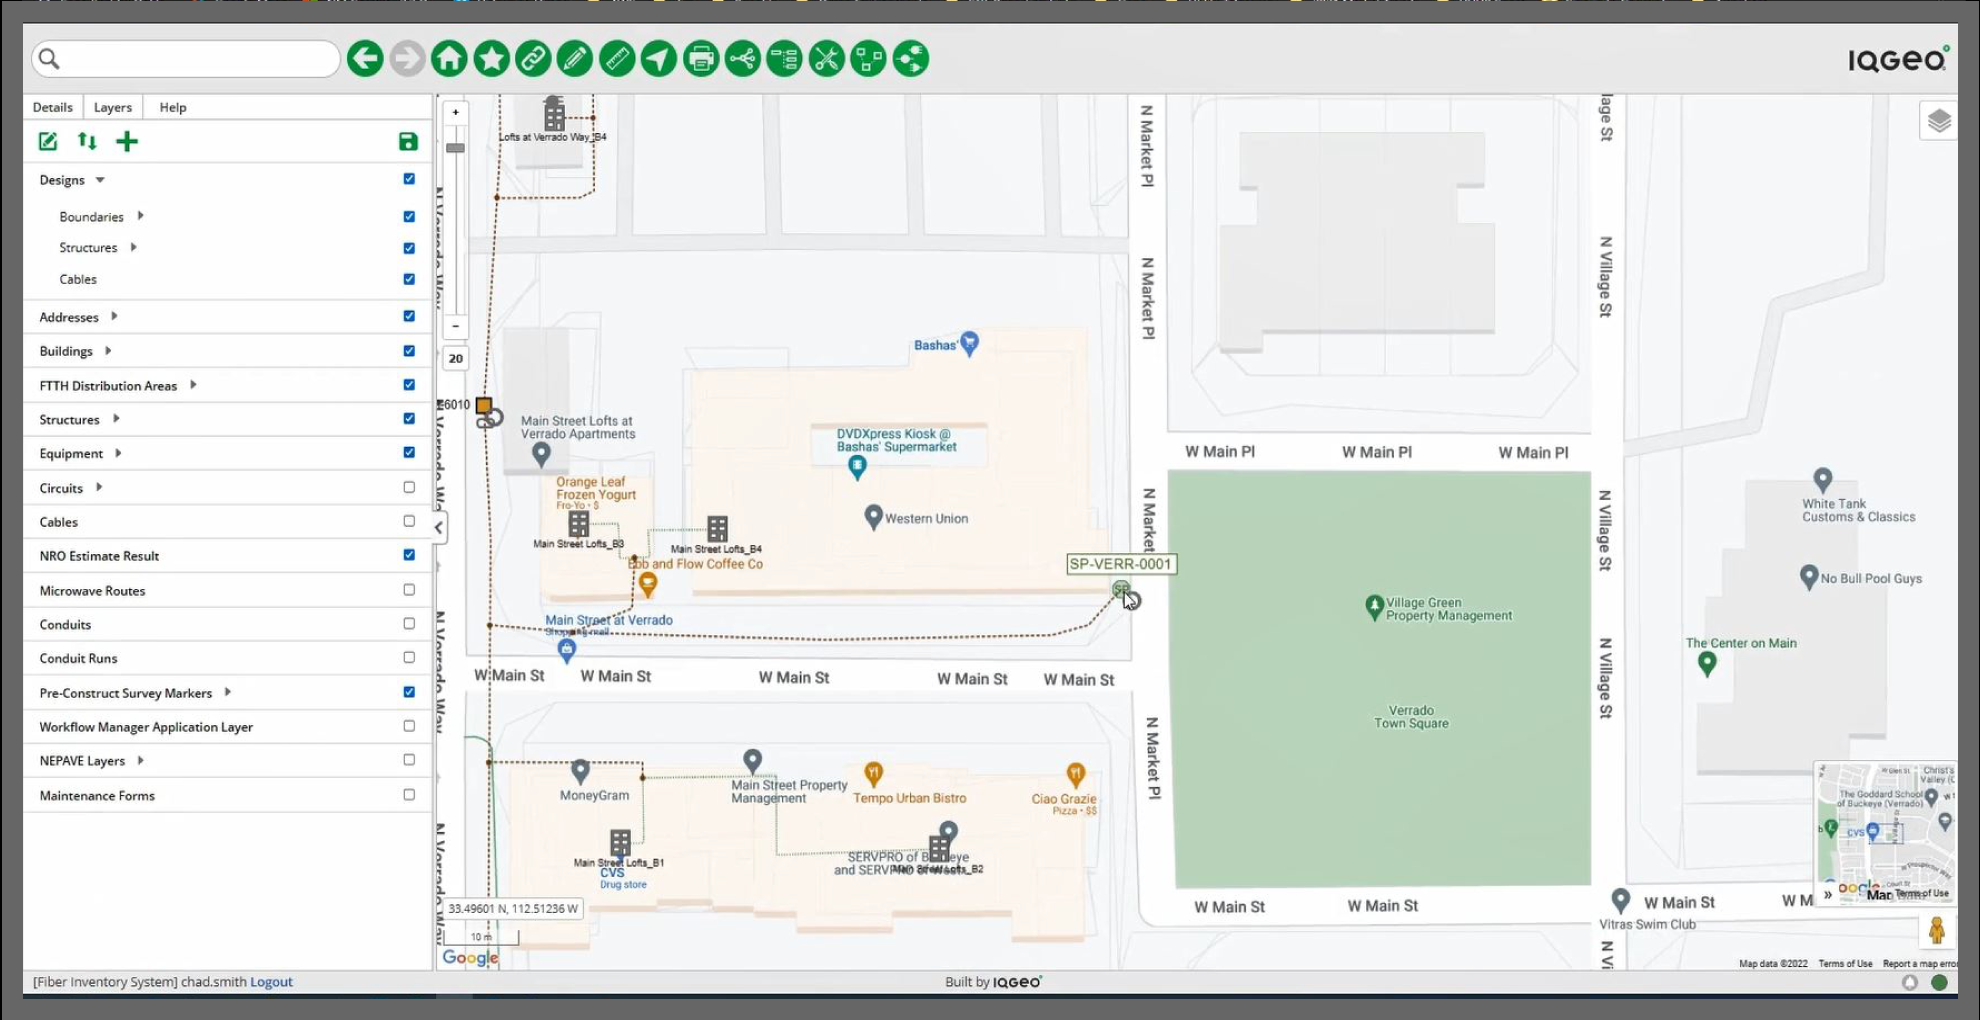Print the map using the printer icon

click(x=701, y=59)
